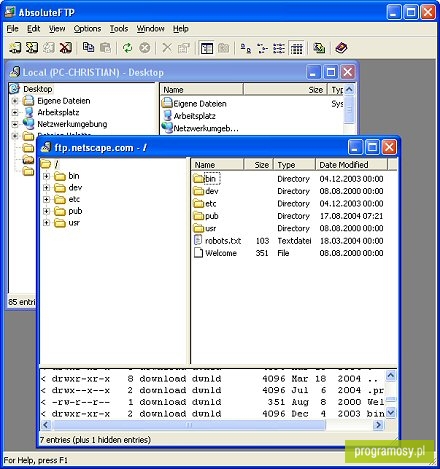This screenshot has width=440, height=469.
Task: Select the Welcome file in ftp list
Action: click(221, 253)
